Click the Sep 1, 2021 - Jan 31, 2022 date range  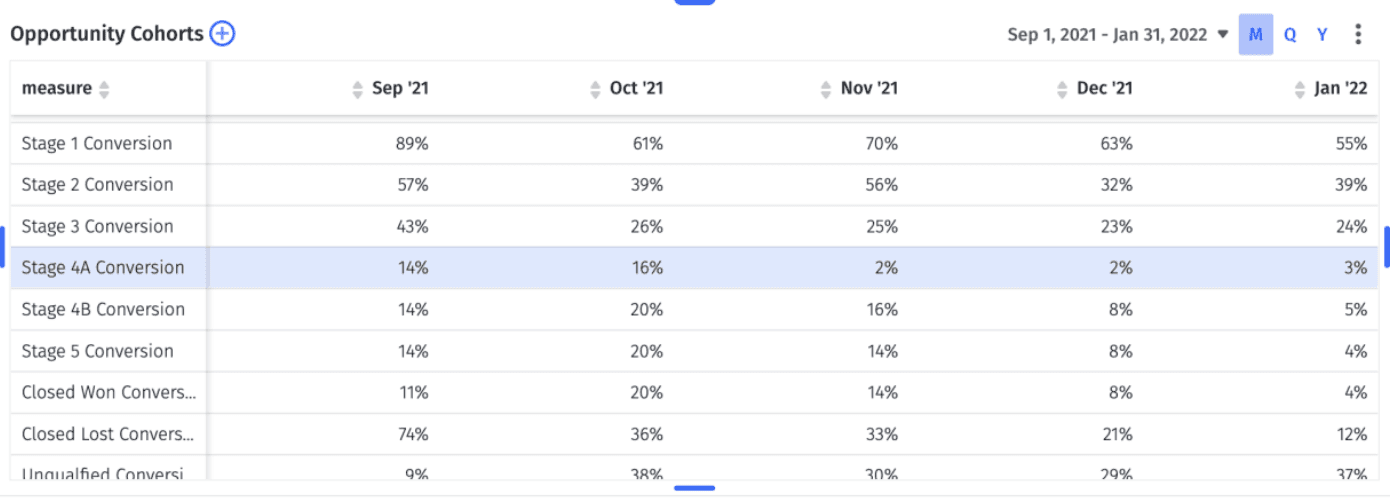pos(1107,35)
